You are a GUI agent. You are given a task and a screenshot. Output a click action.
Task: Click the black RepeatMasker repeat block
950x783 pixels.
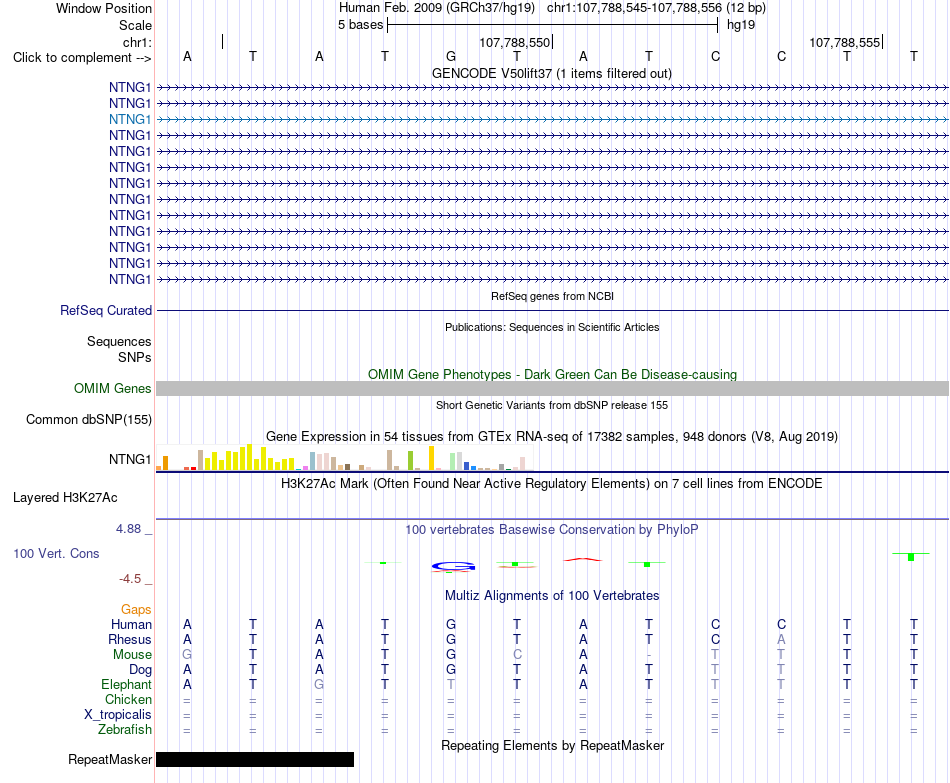coord(255,759)
